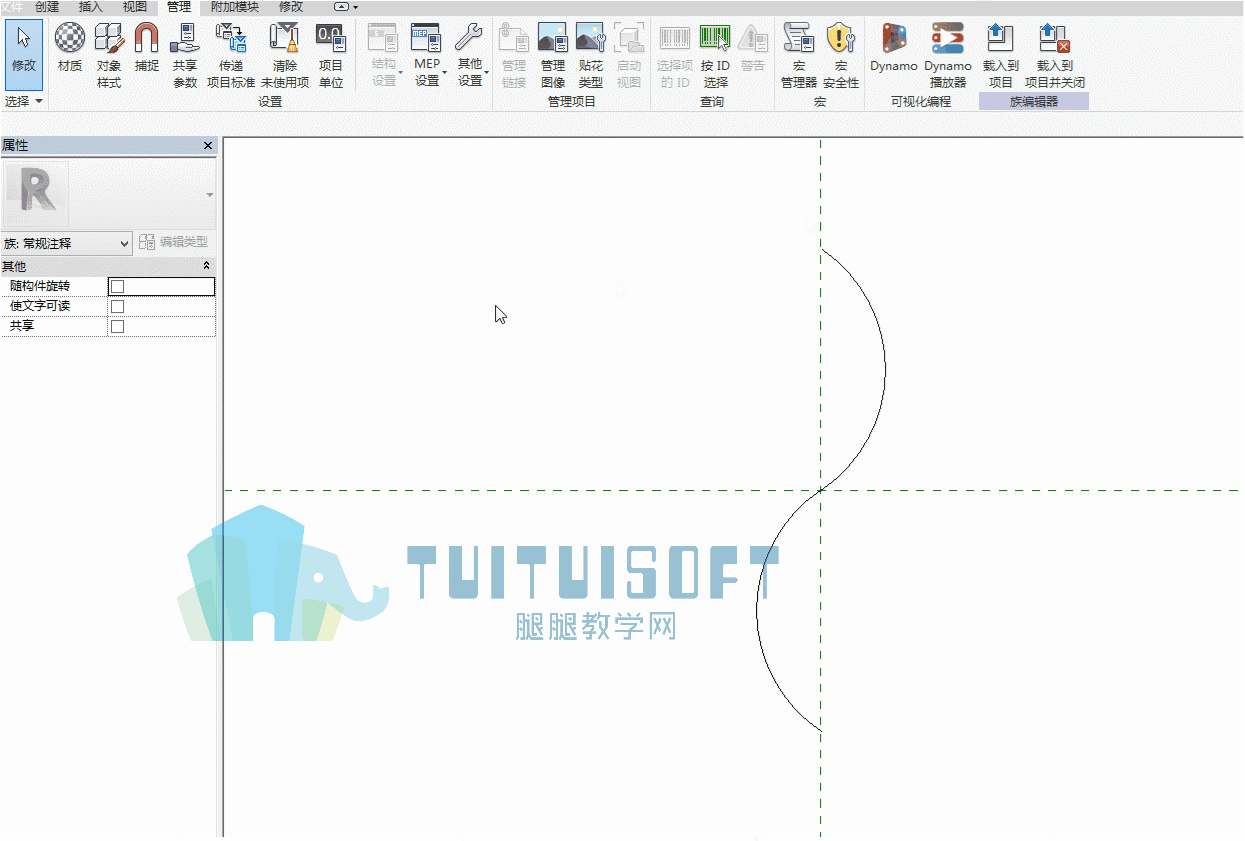
Task: Open 管理图像 (Manage Images)
Action: coord(553,55)
